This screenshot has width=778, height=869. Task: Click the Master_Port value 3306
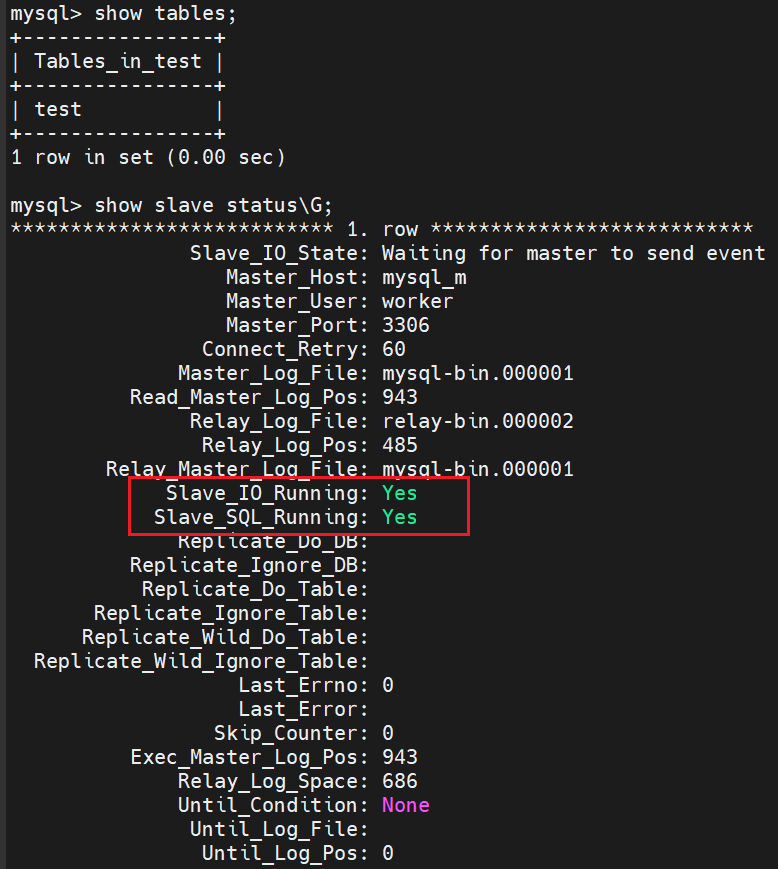[406, 325]
